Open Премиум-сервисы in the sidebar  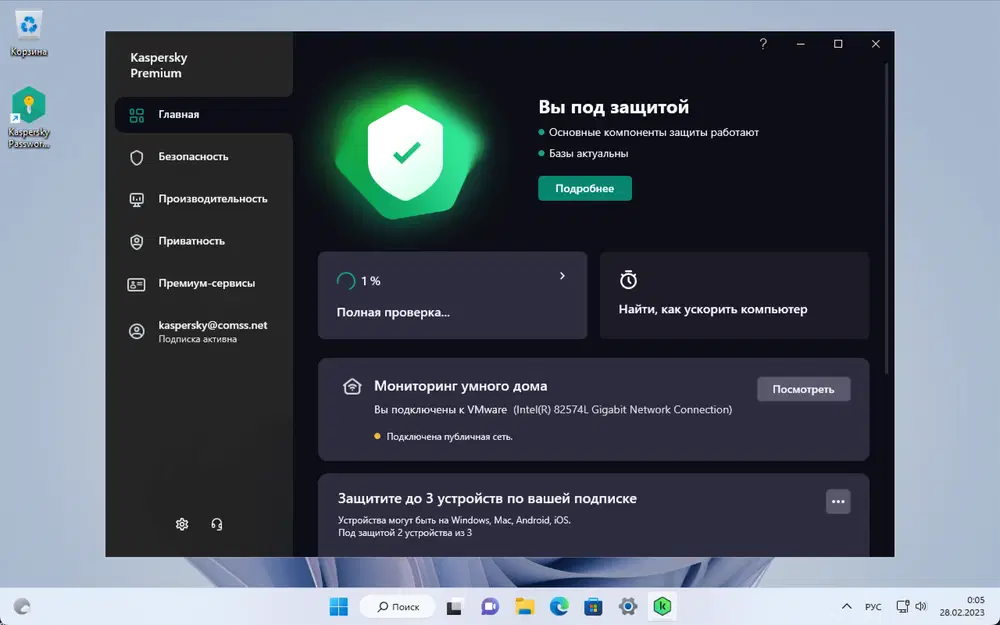(x=204, y=283)
